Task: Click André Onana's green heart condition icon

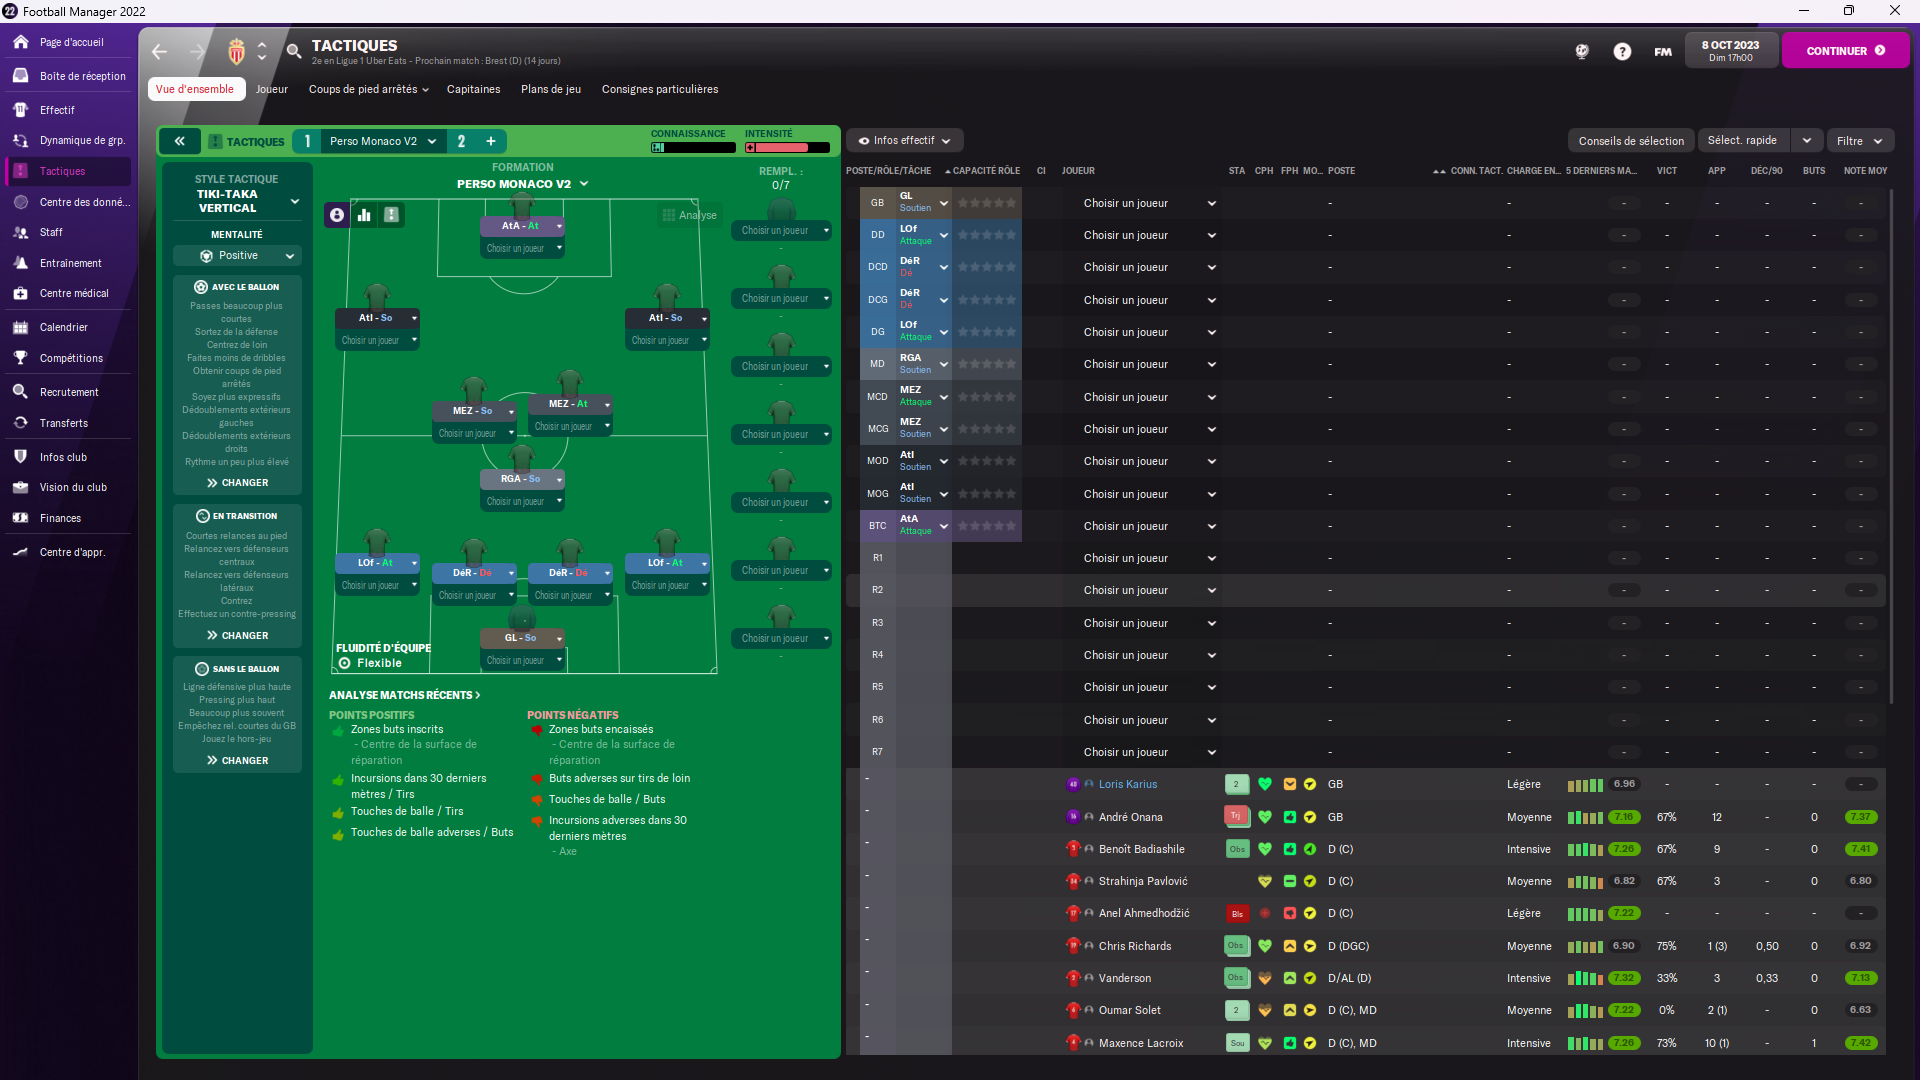Action: coord(1265,817)
